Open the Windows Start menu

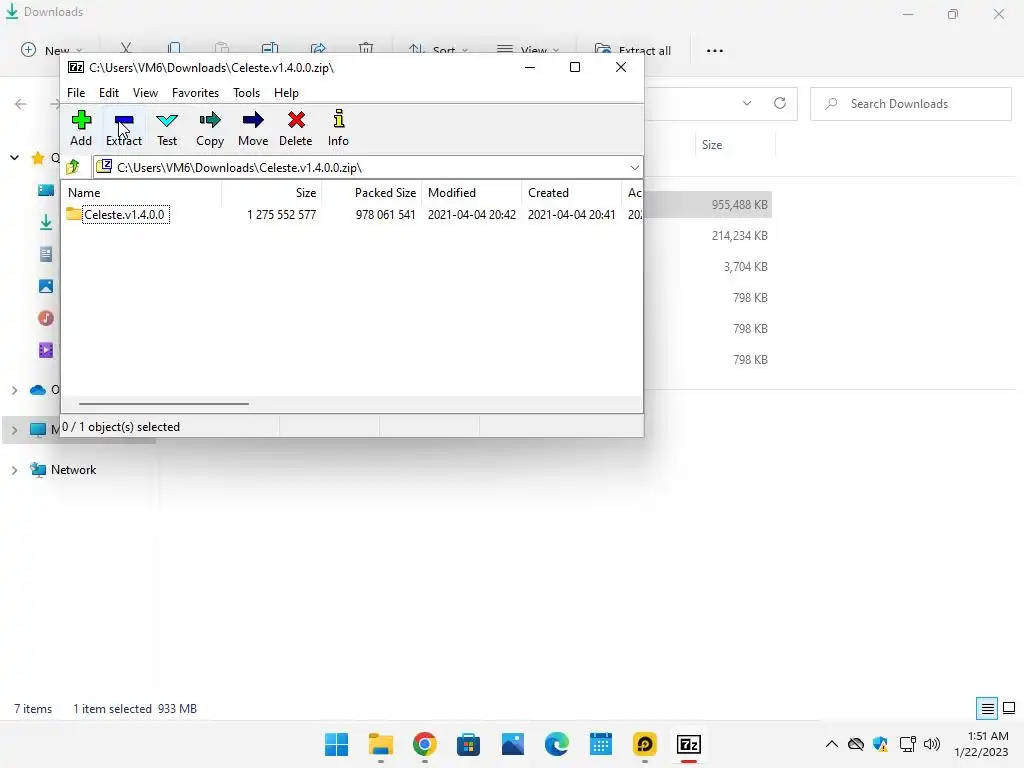coord(336,744)
